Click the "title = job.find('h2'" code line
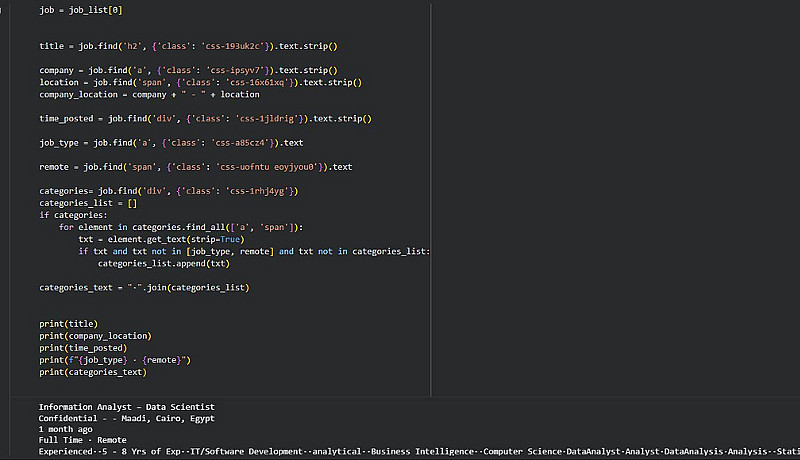The height and width of the screenshot is (460, 800). pos(188,46)
